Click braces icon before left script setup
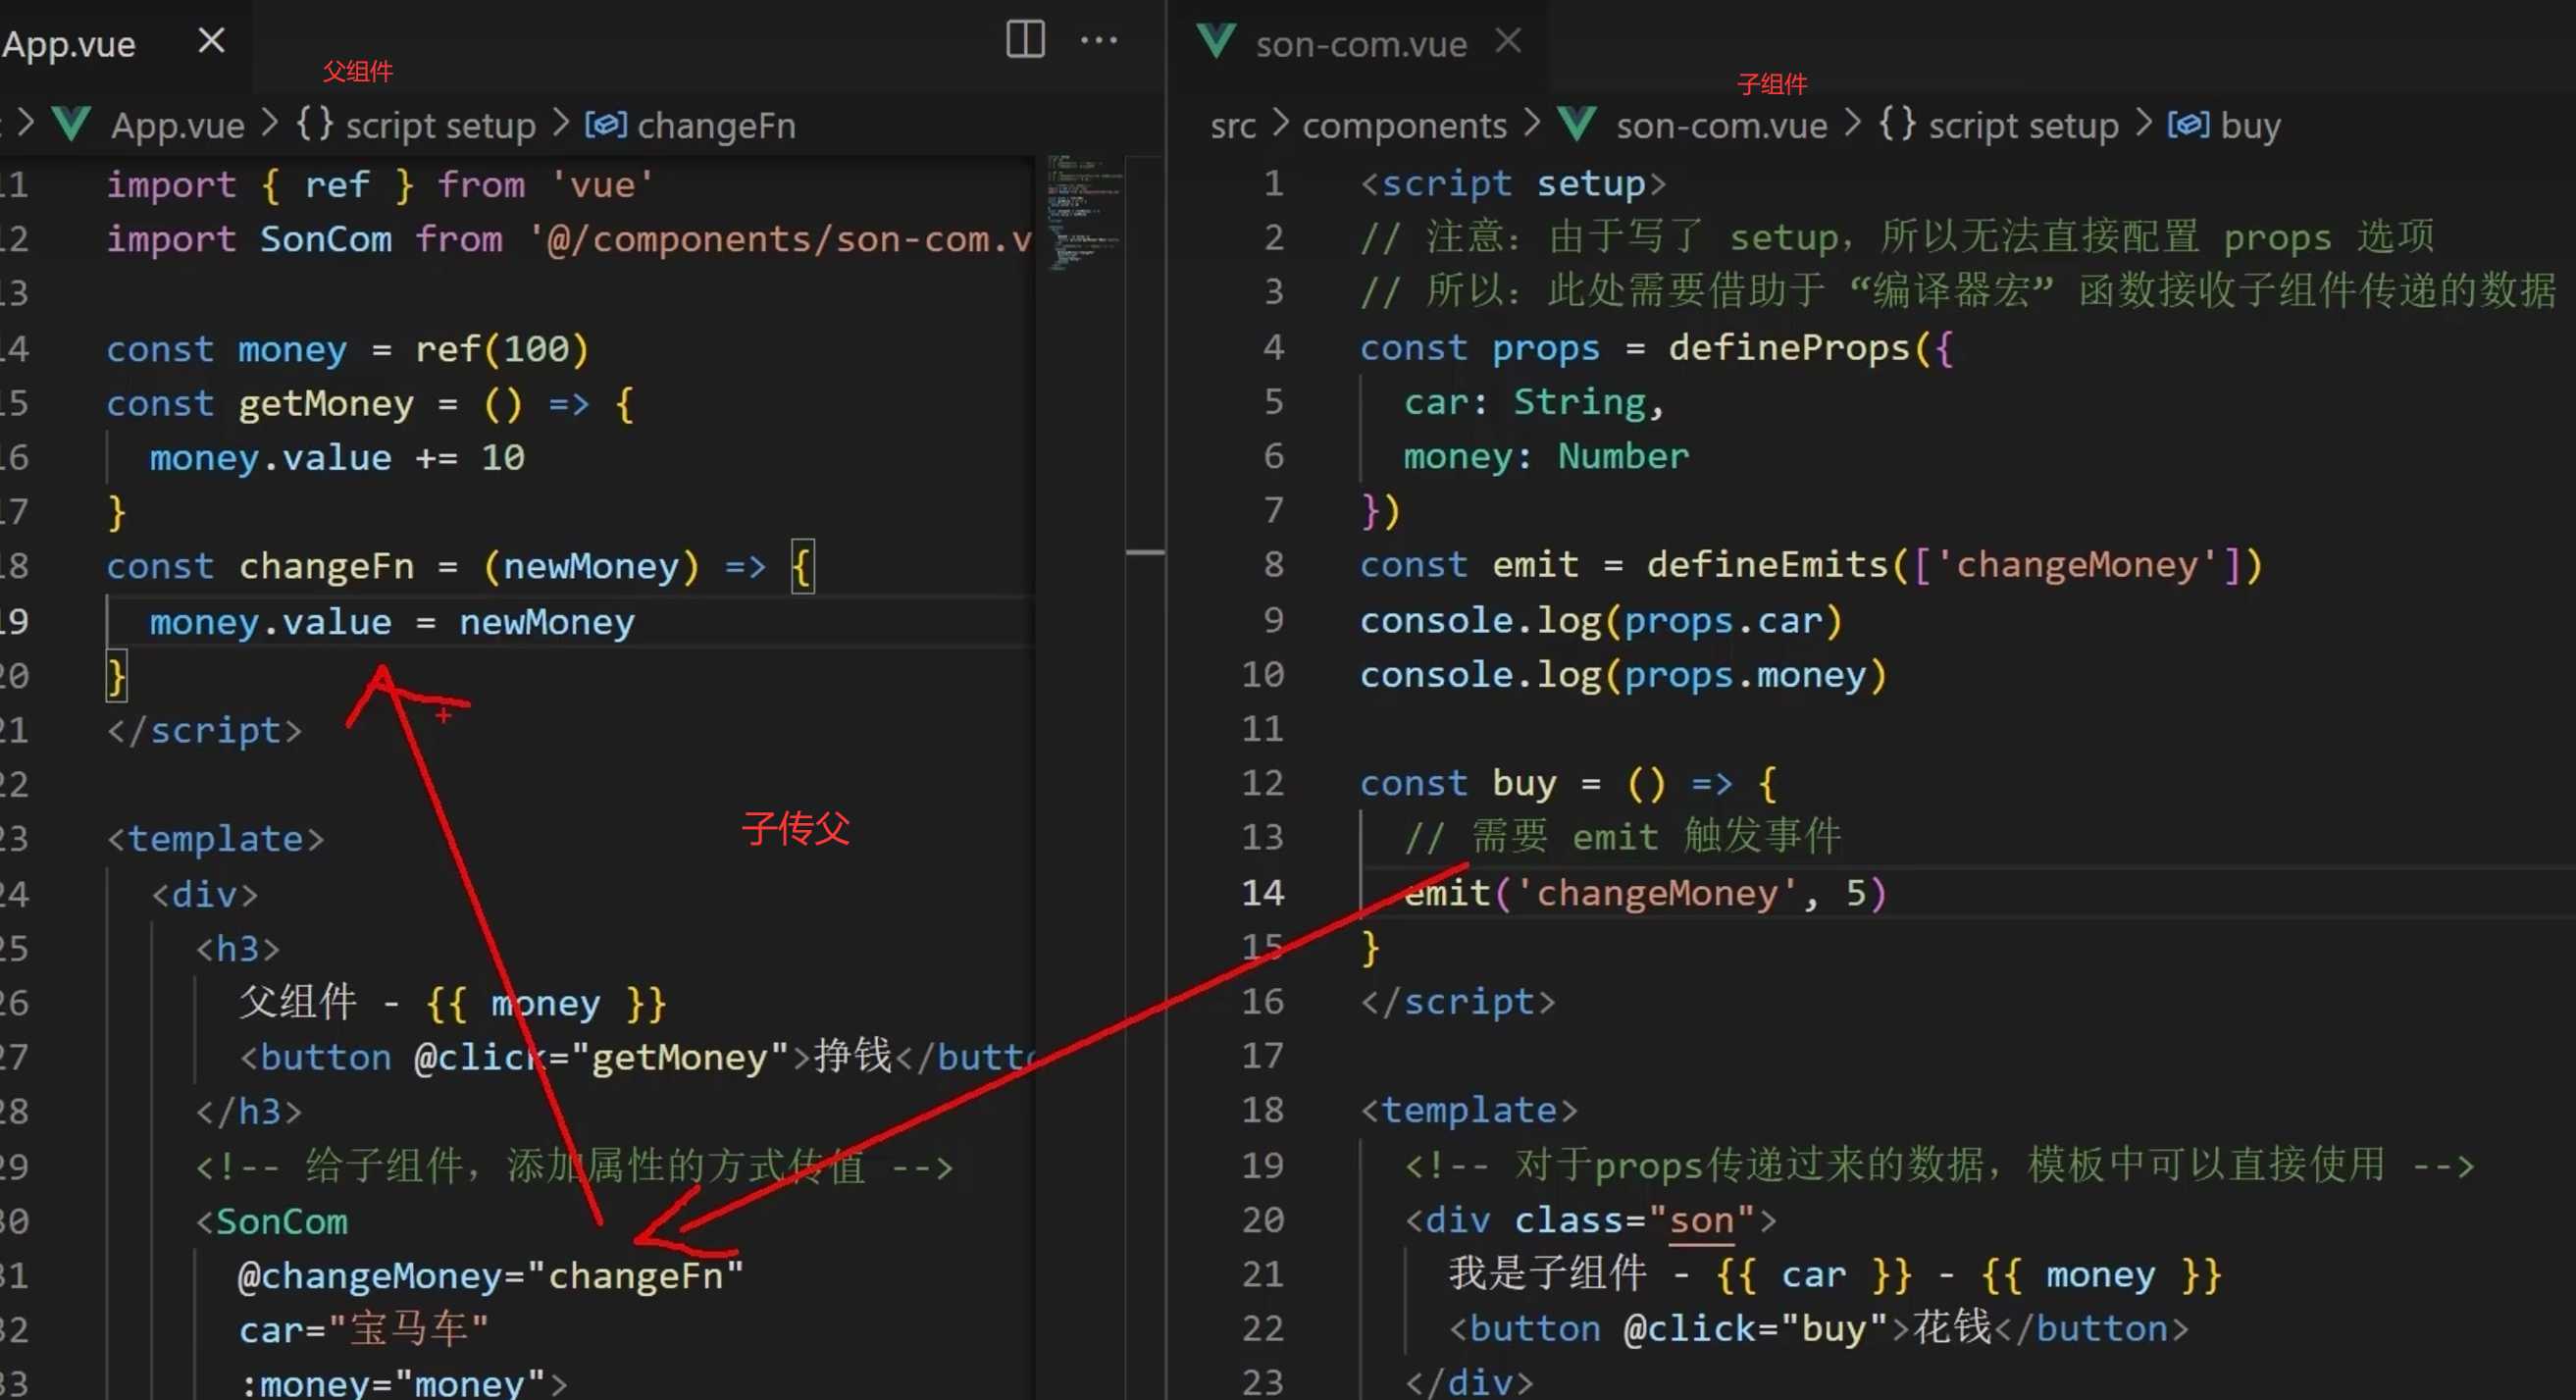 click(314, 125)
